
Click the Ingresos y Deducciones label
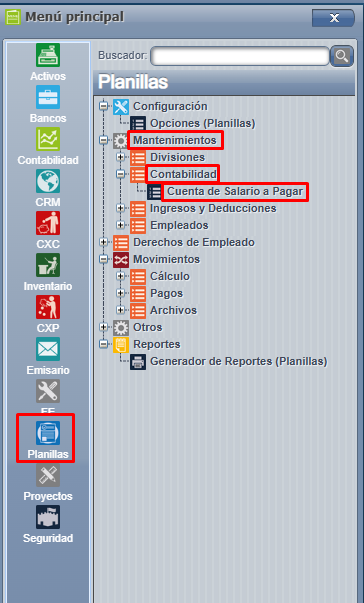[213, 208]
